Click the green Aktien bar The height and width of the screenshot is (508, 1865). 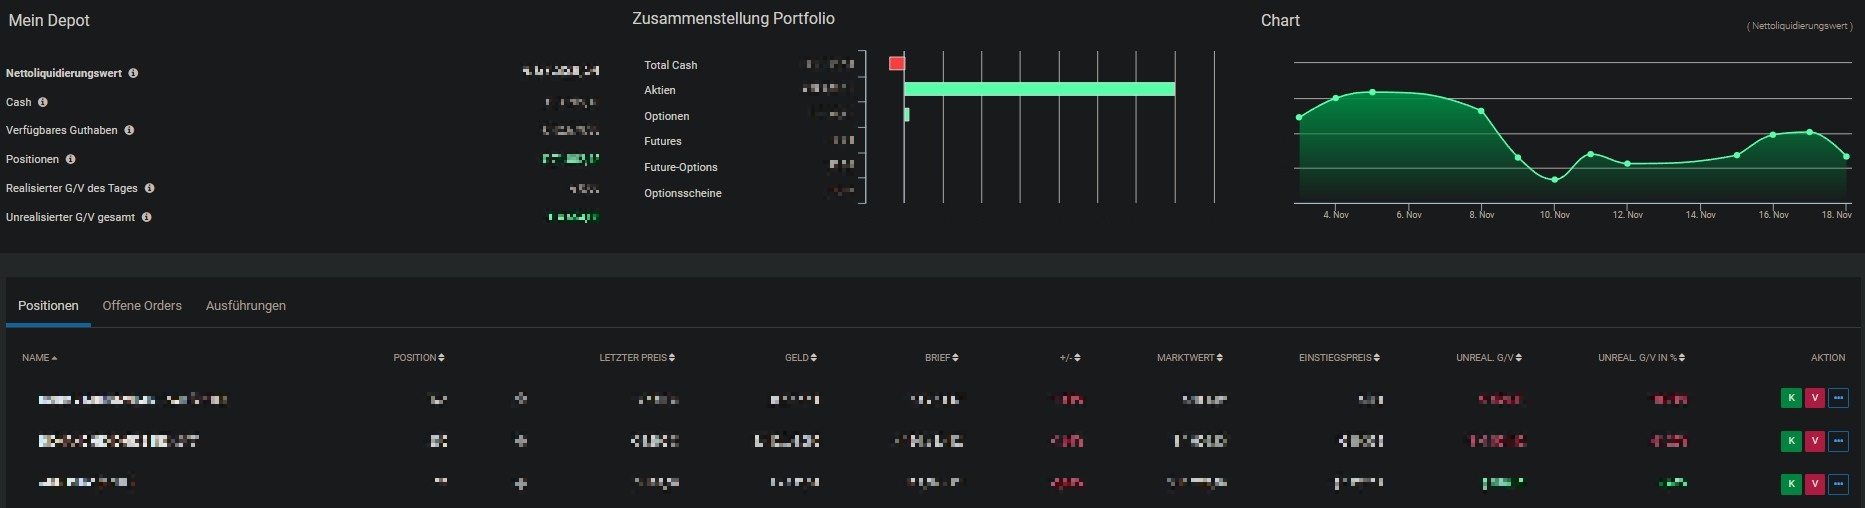click(1039, 89)
